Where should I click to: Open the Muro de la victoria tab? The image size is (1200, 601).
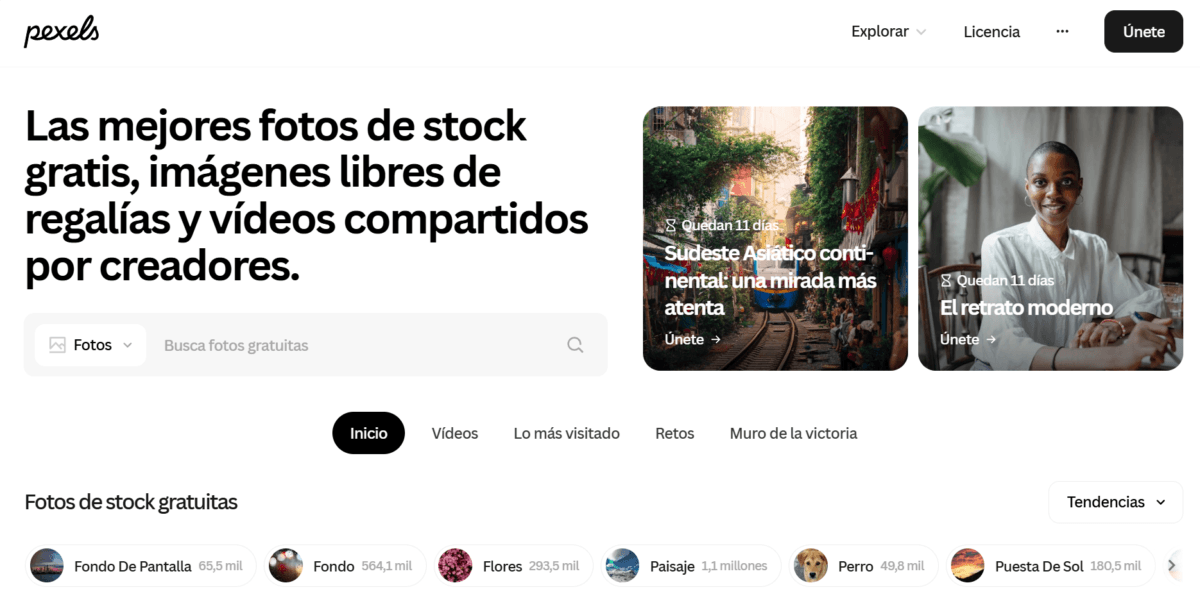(793, 433)
